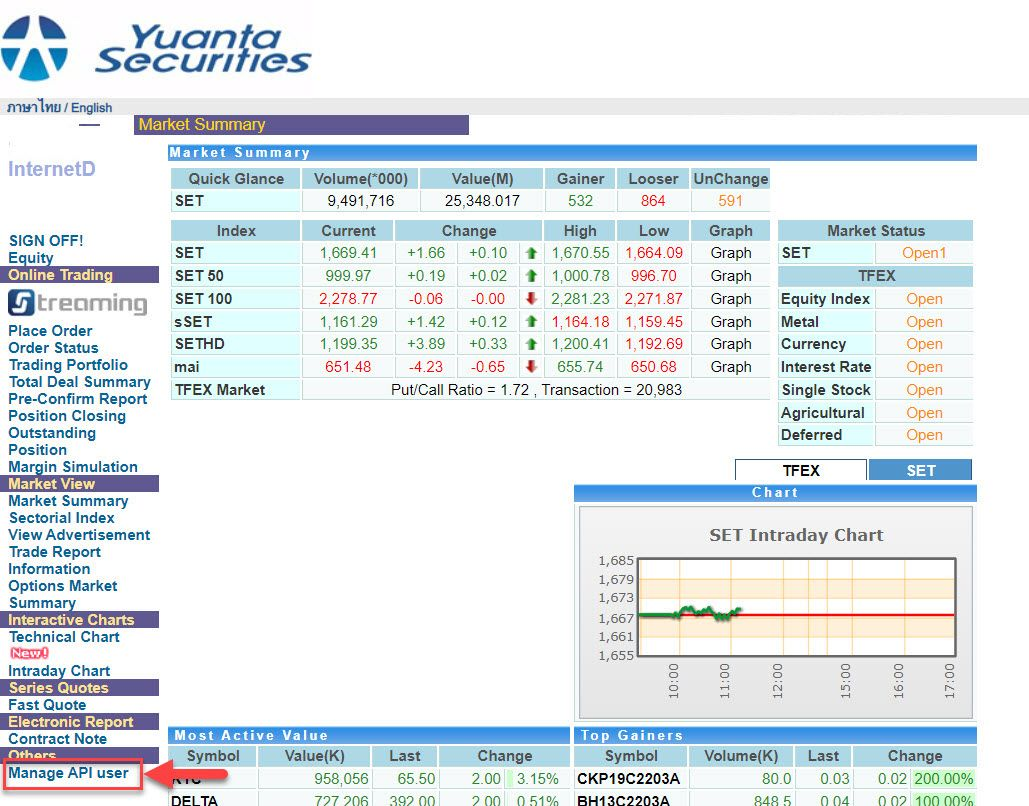Select the Electronic Report menu header

click(79, 722)
